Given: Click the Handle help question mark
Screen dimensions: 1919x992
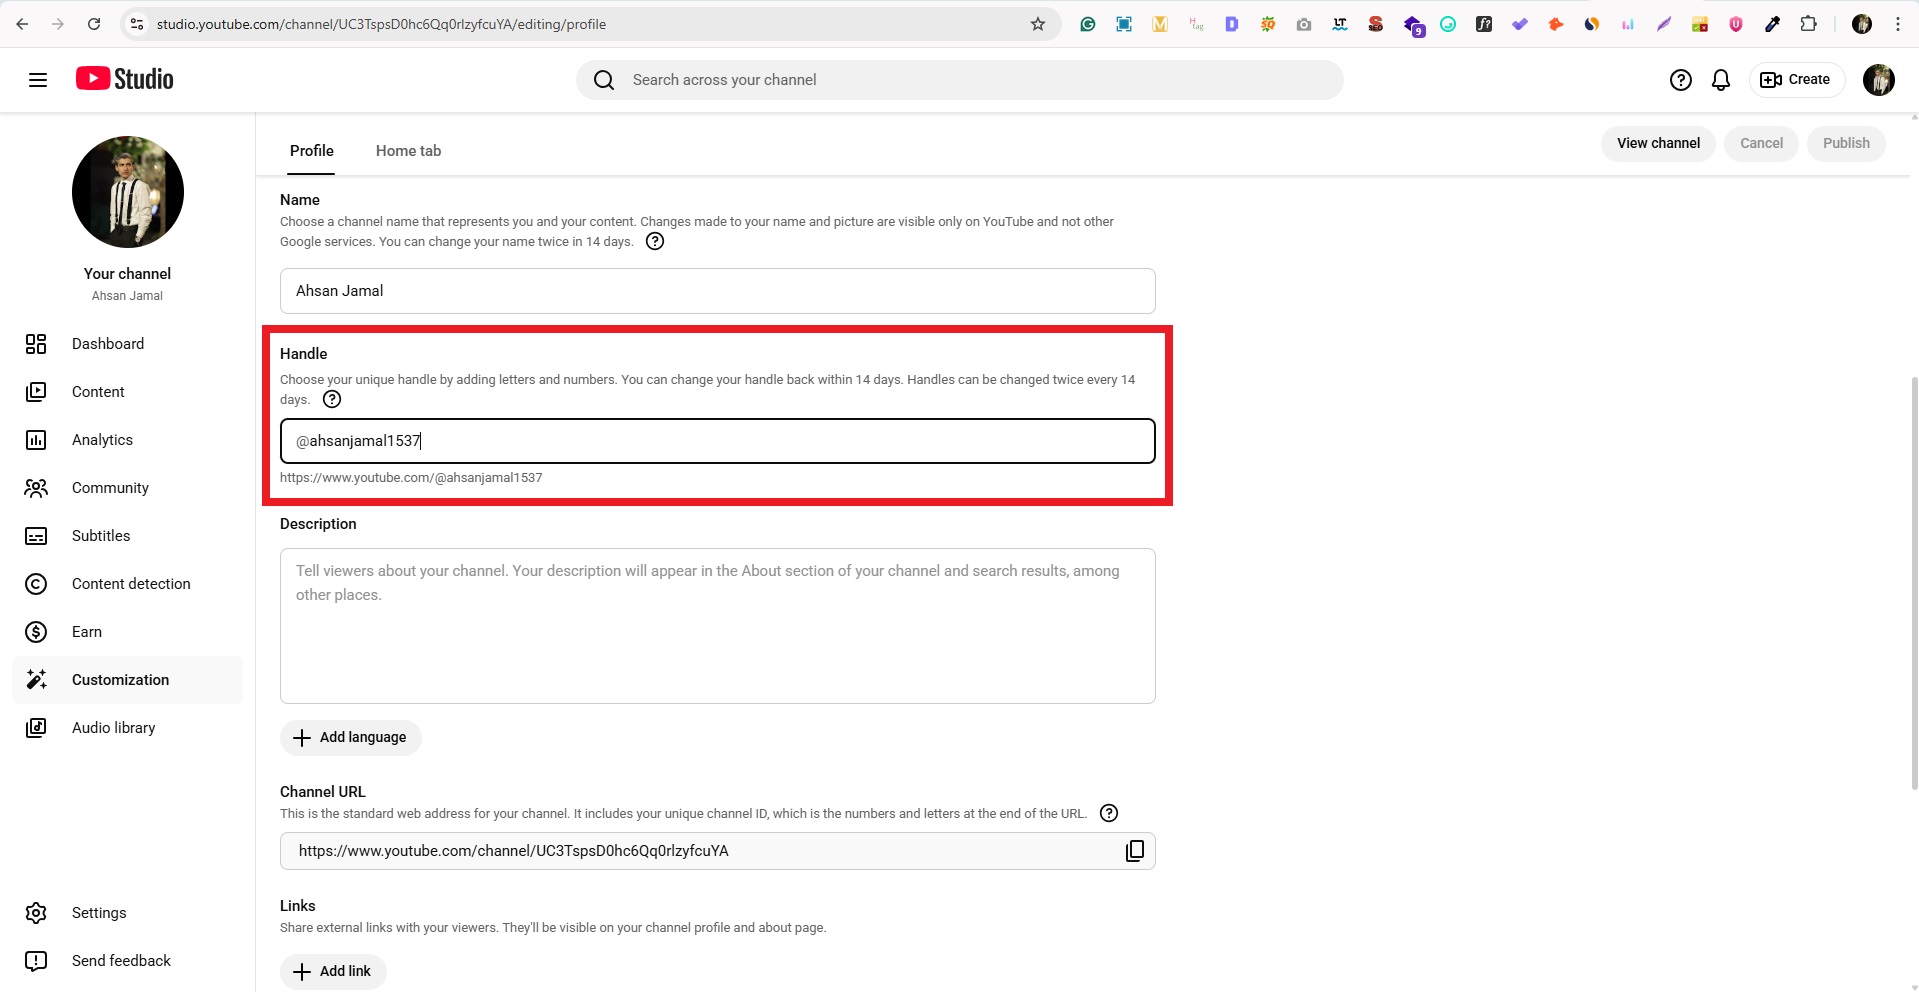Looking at the screenshot, I should (331, 399).
